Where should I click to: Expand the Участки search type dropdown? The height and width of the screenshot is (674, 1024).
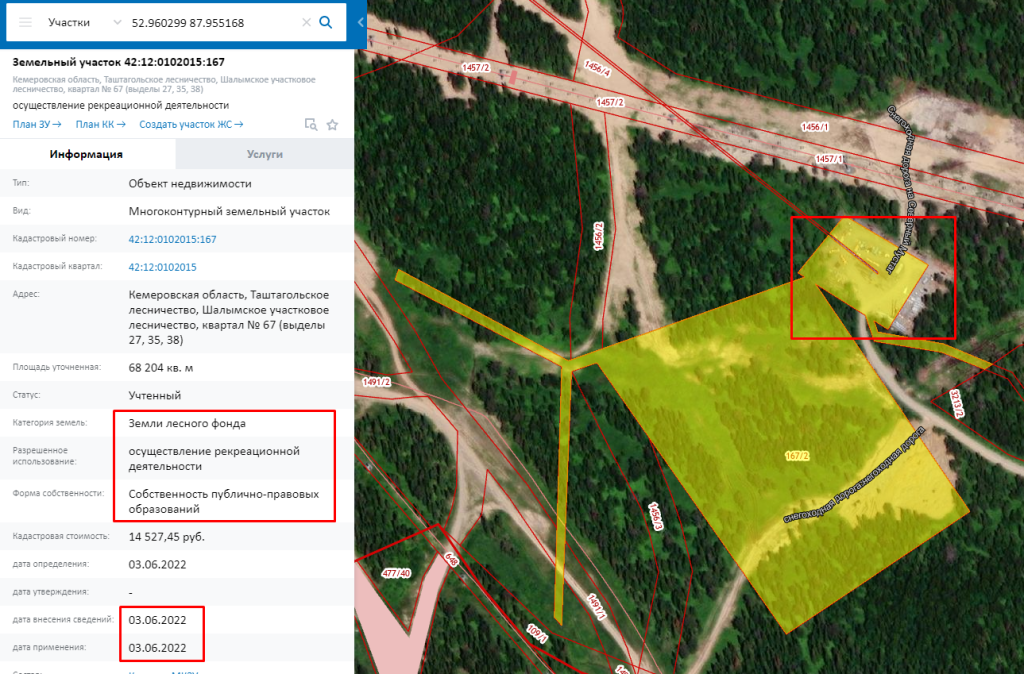point(85,22)
